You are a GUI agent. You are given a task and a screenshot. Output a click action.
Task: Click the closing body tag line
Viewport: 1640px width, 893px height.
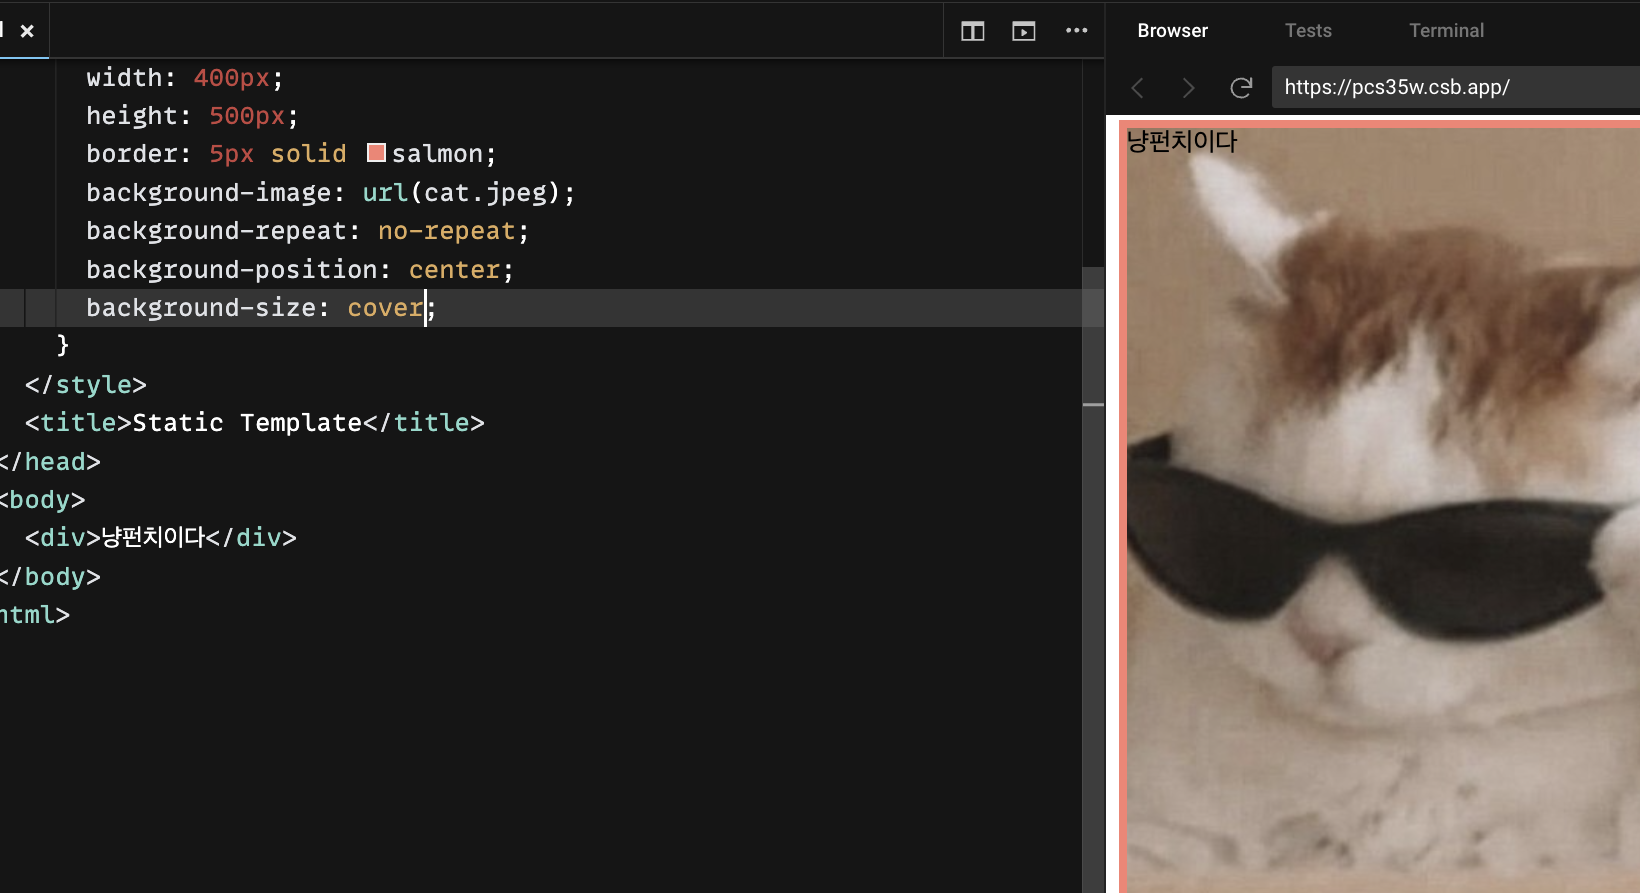[50, 577]
